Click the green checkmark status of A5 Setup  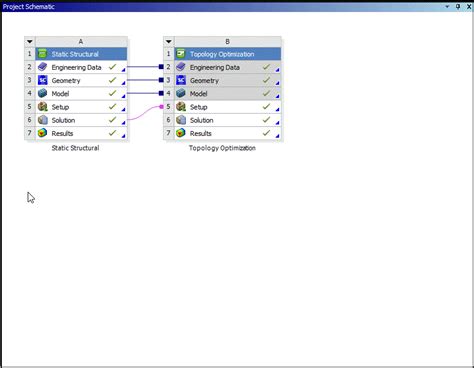(112, 106)
